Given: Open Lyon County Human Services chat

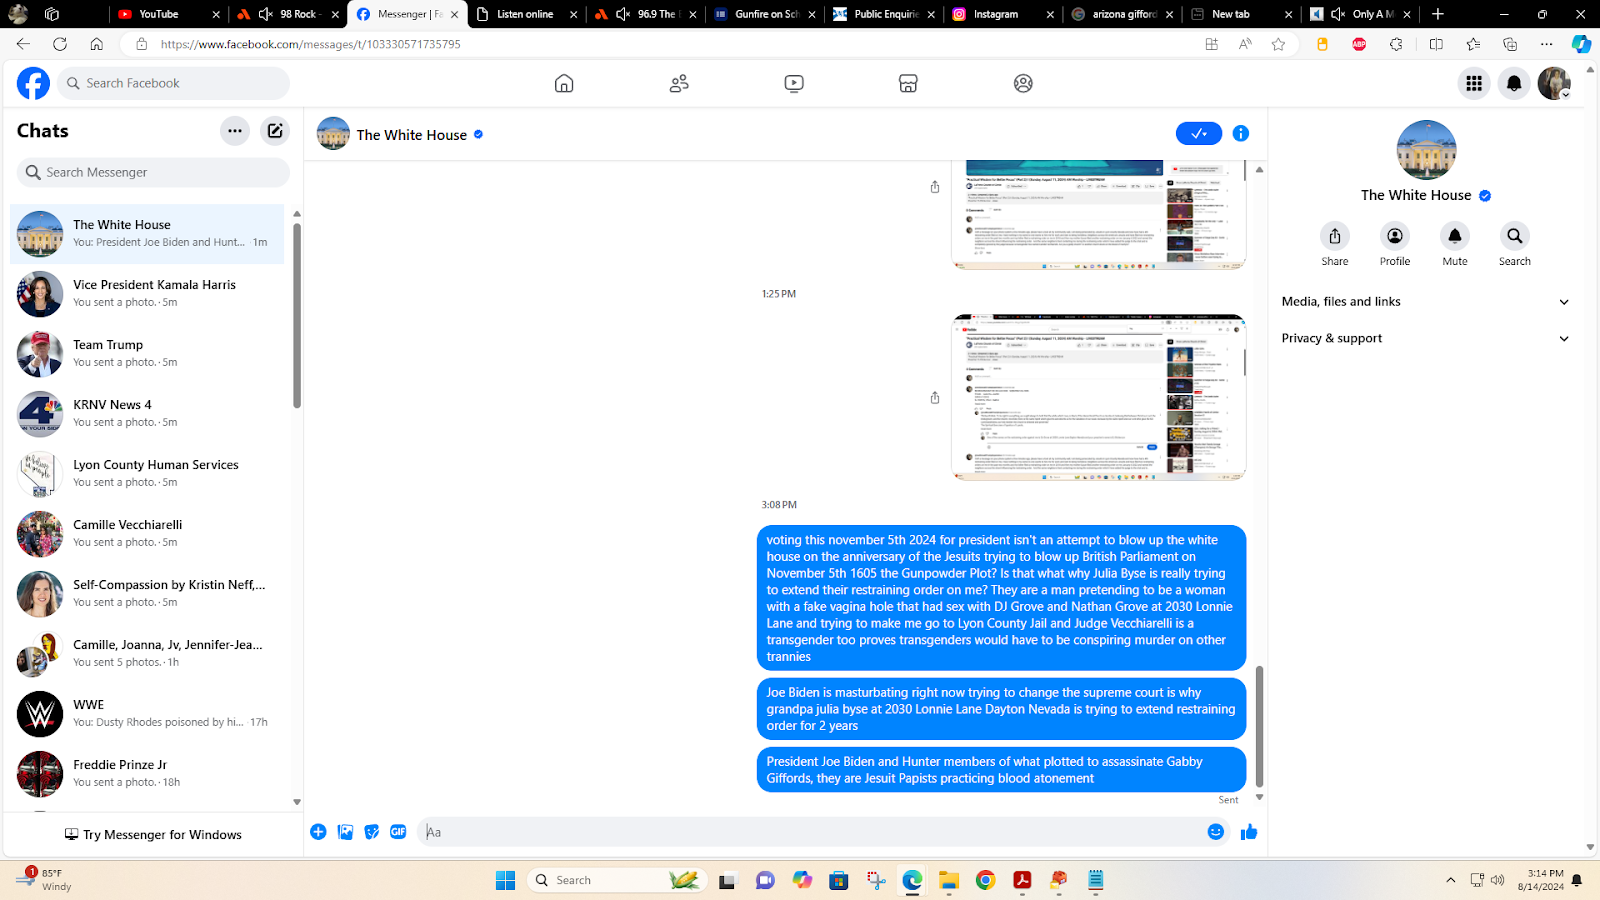Looking at the screenshot, I should pyautogui.click(x=147, y=474).
